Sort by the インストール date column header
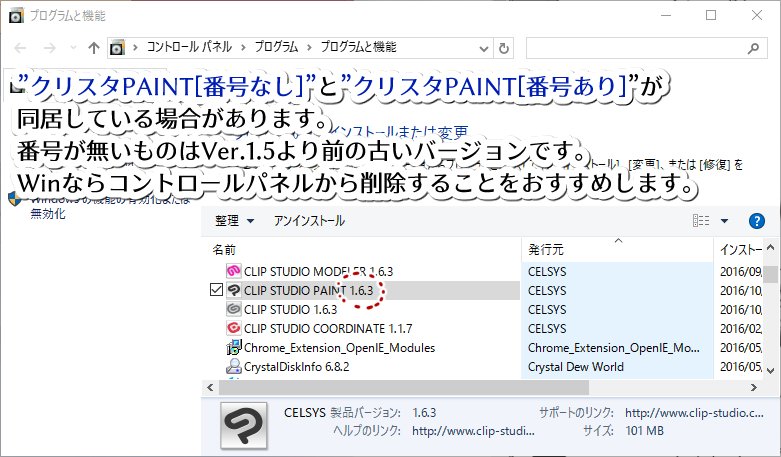This screenshot has height=457, width=781. tap(739, 249)
